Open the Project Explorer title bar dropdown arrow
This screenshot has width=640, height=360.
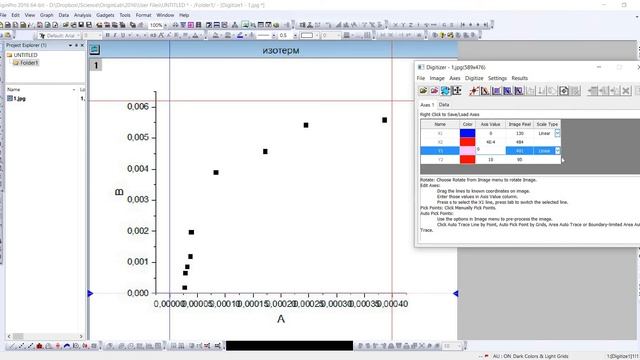click(x=70, y=45)
